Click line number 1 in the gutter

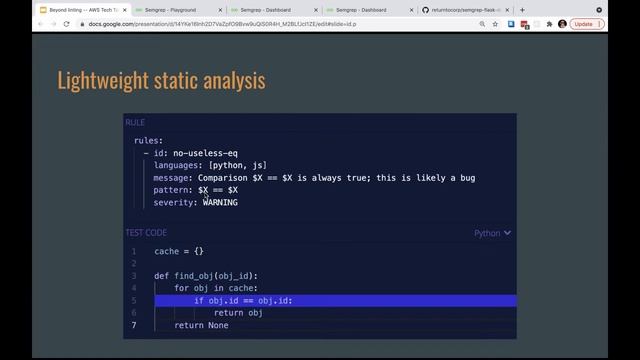[x=133, y=251]
